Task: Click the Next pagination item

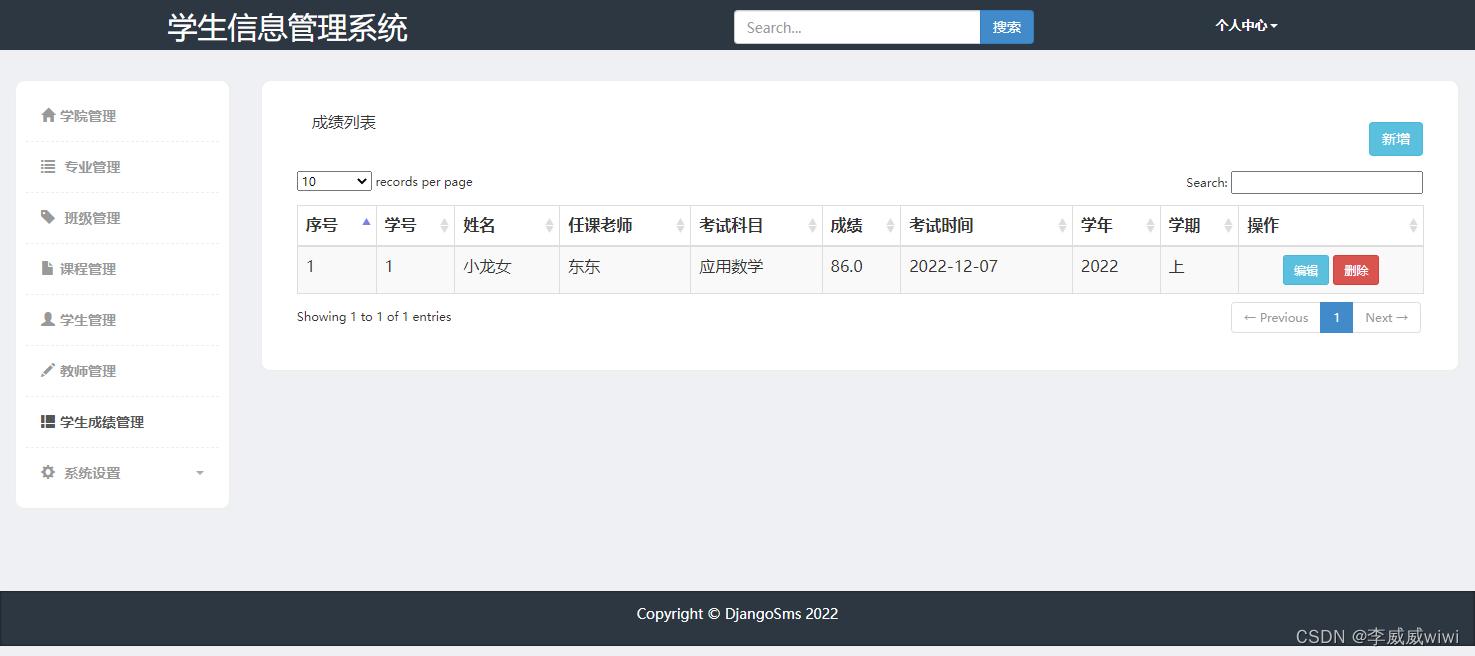Action: click(x=1386, y=317)
